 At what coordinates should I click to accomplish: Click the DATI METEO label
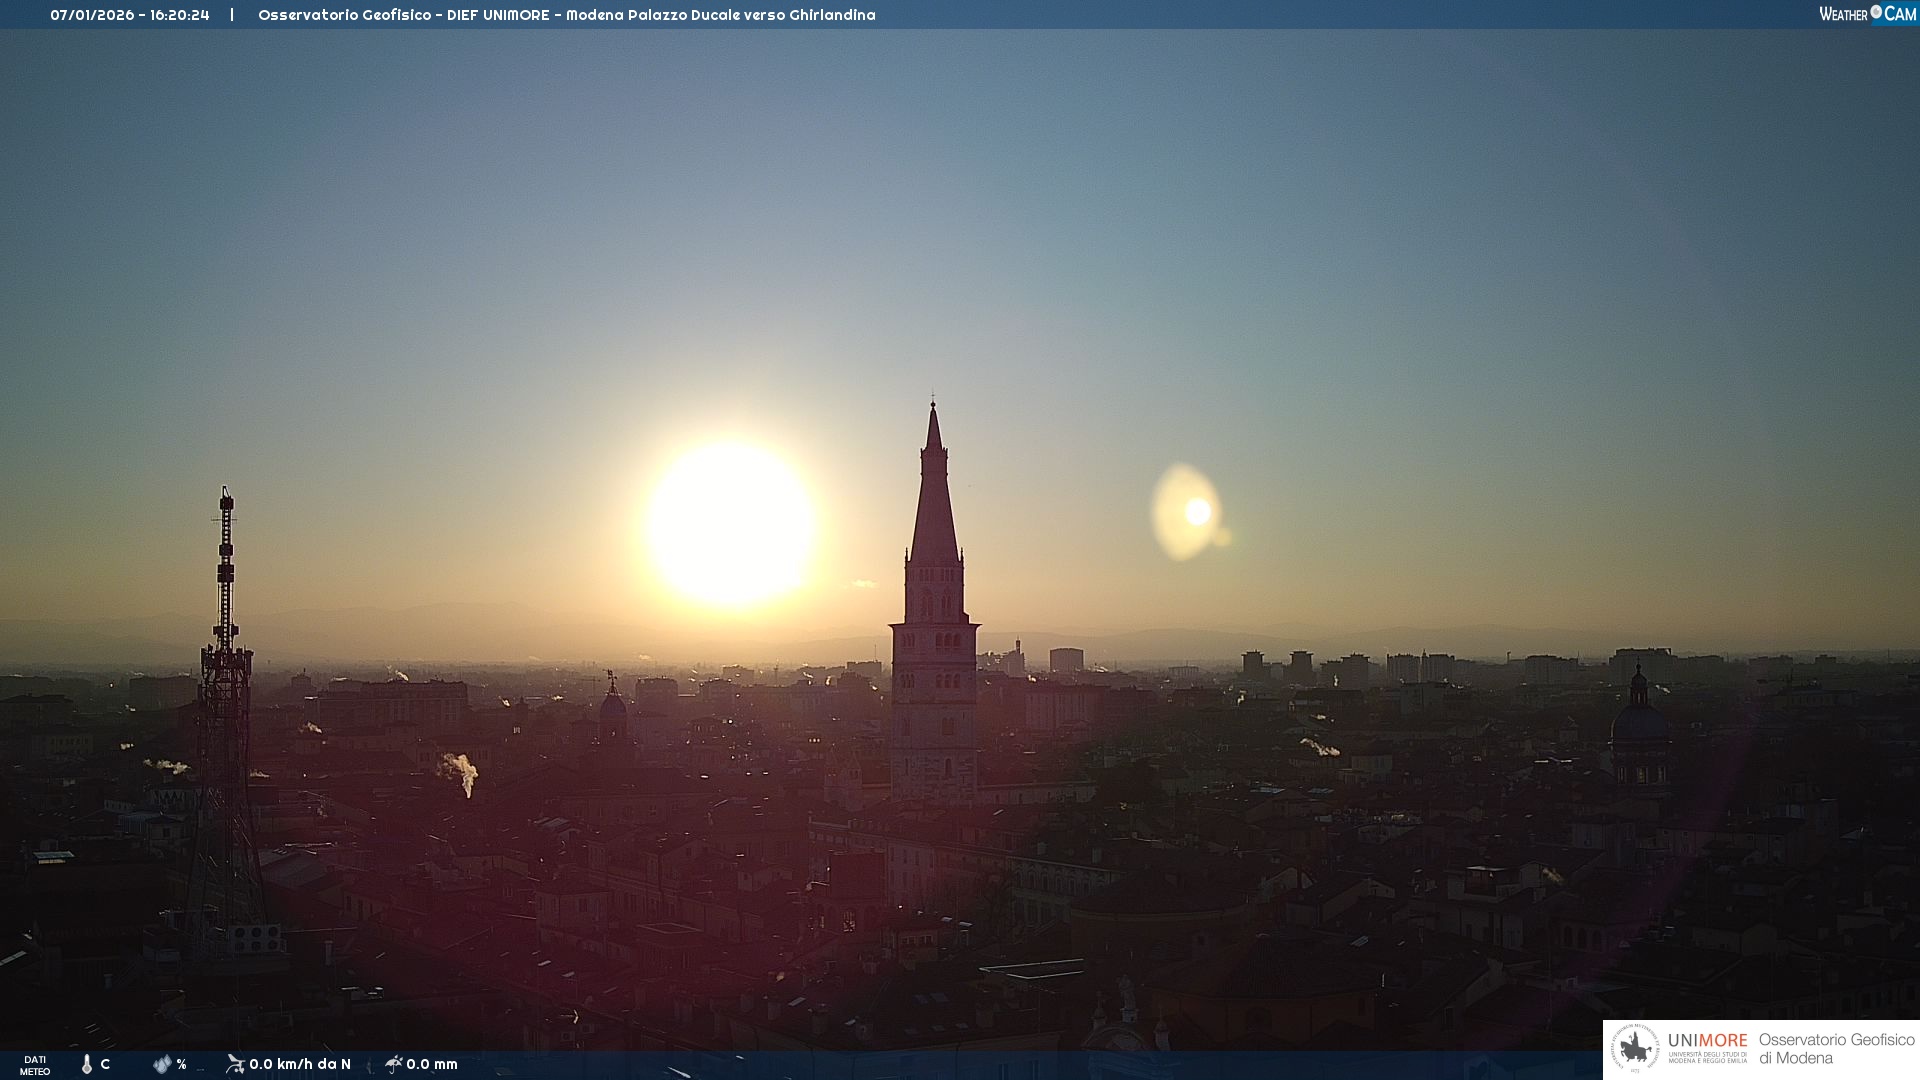35,1065
